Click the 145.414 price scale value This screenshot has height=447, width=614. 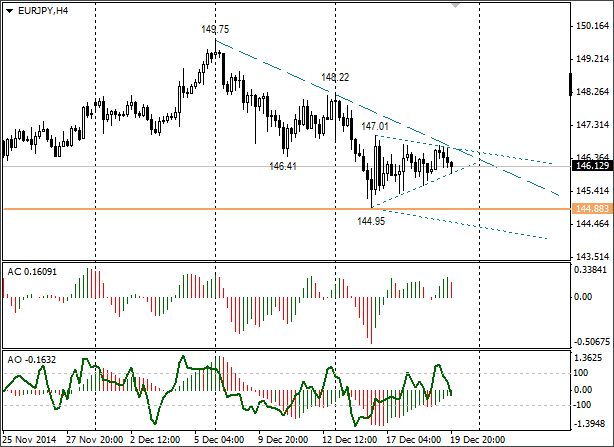point(593,191)
